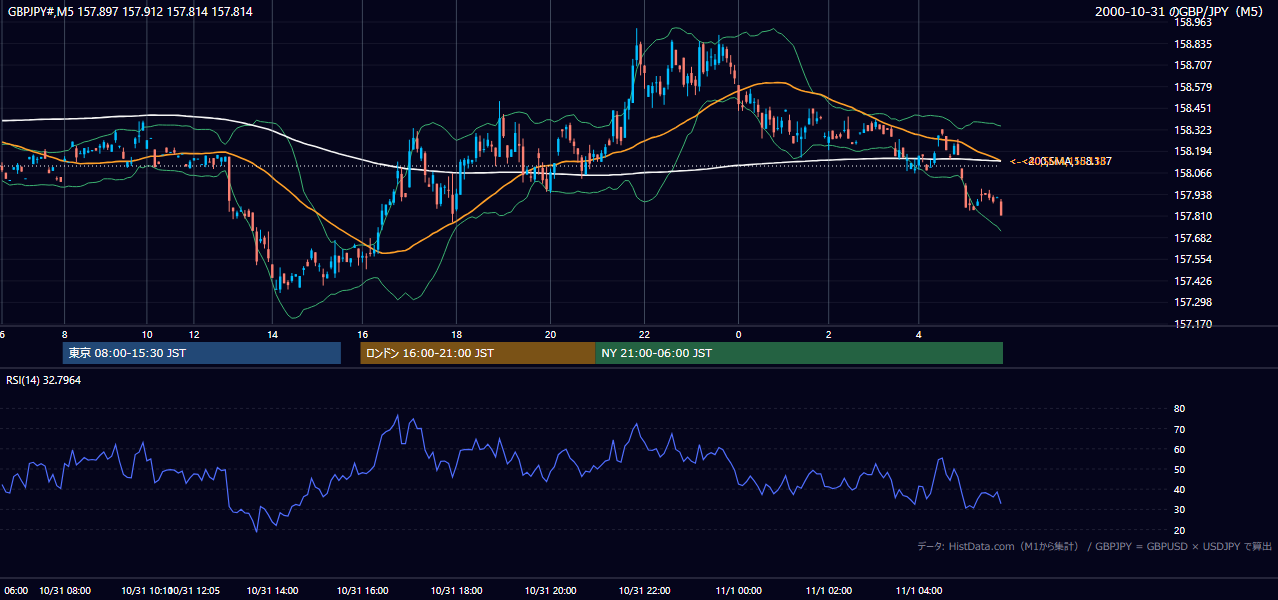Click bottom timestamp 10/31 18:00
This screenshot has height=600, width=1278.
[456, 591]
